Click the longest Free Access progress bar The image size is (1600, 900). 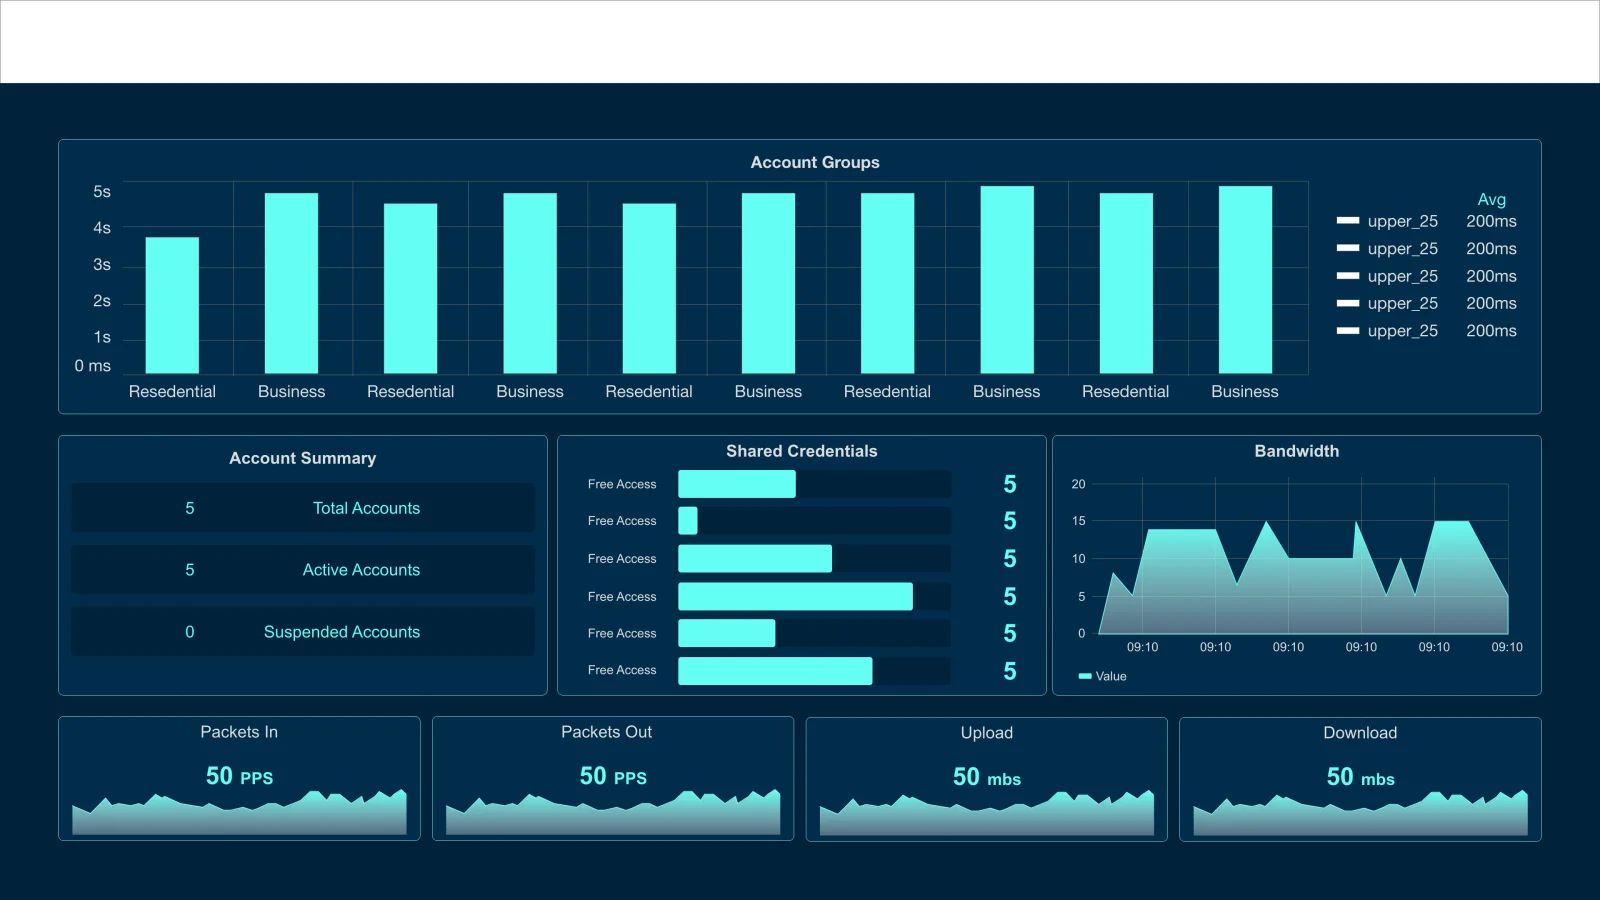tap(795, 597)
